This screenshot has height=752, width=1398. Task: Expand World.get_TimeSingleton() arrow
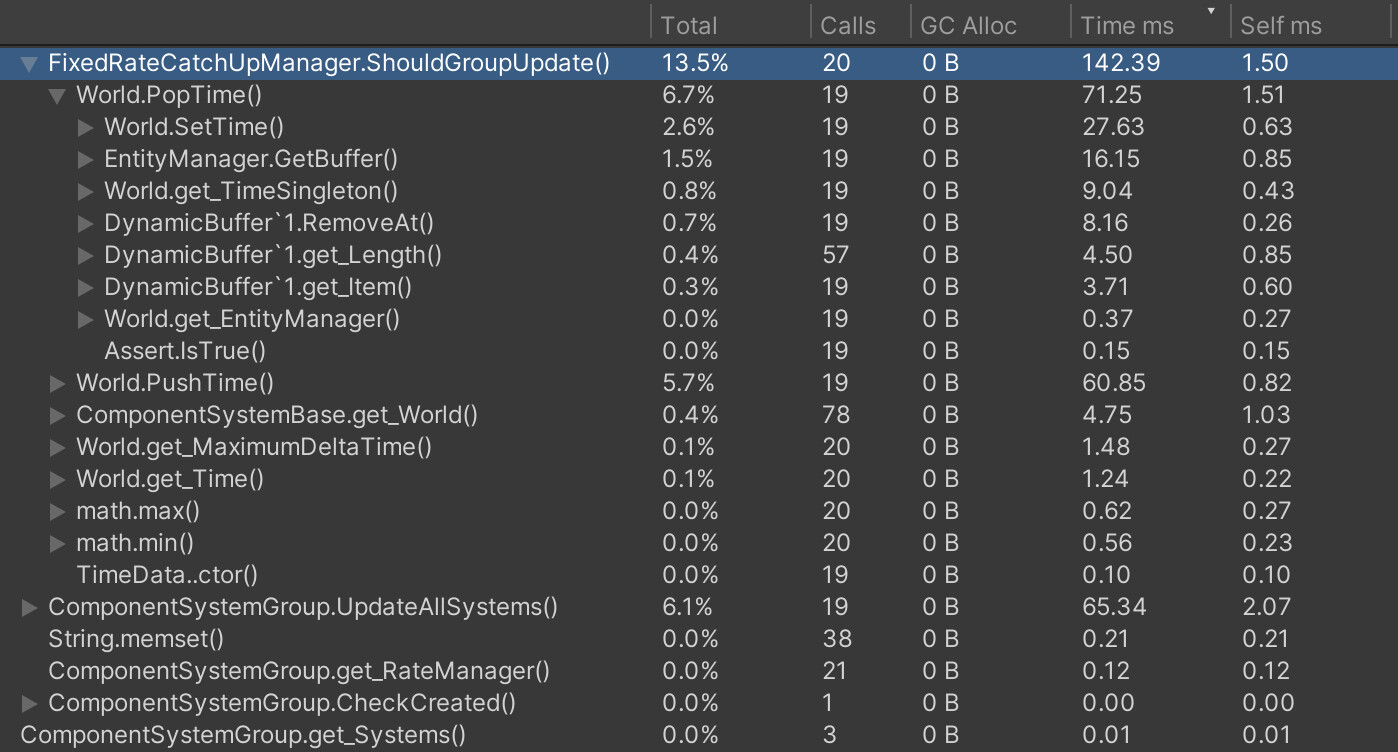point(85,192)
